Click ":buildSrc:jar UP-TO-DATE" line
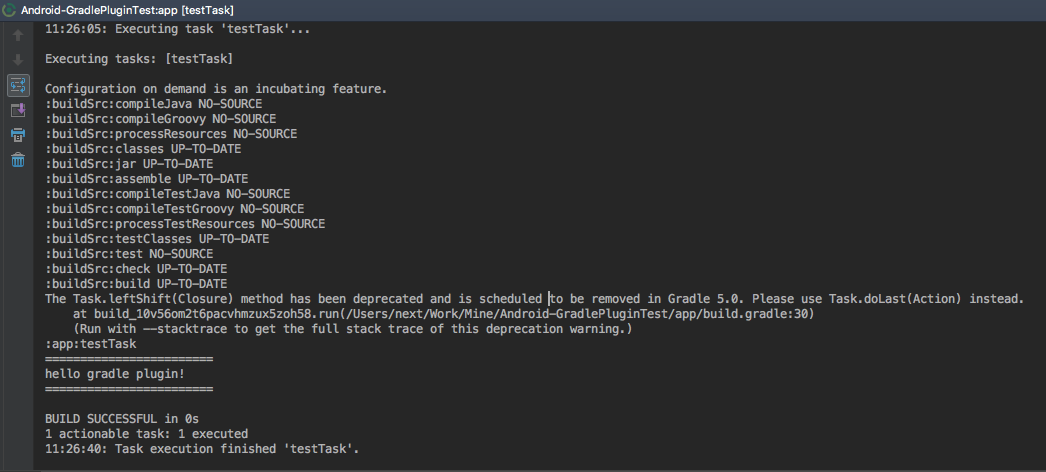The width and height of the screenshot is (1046, 472). [x=129, y=164]
